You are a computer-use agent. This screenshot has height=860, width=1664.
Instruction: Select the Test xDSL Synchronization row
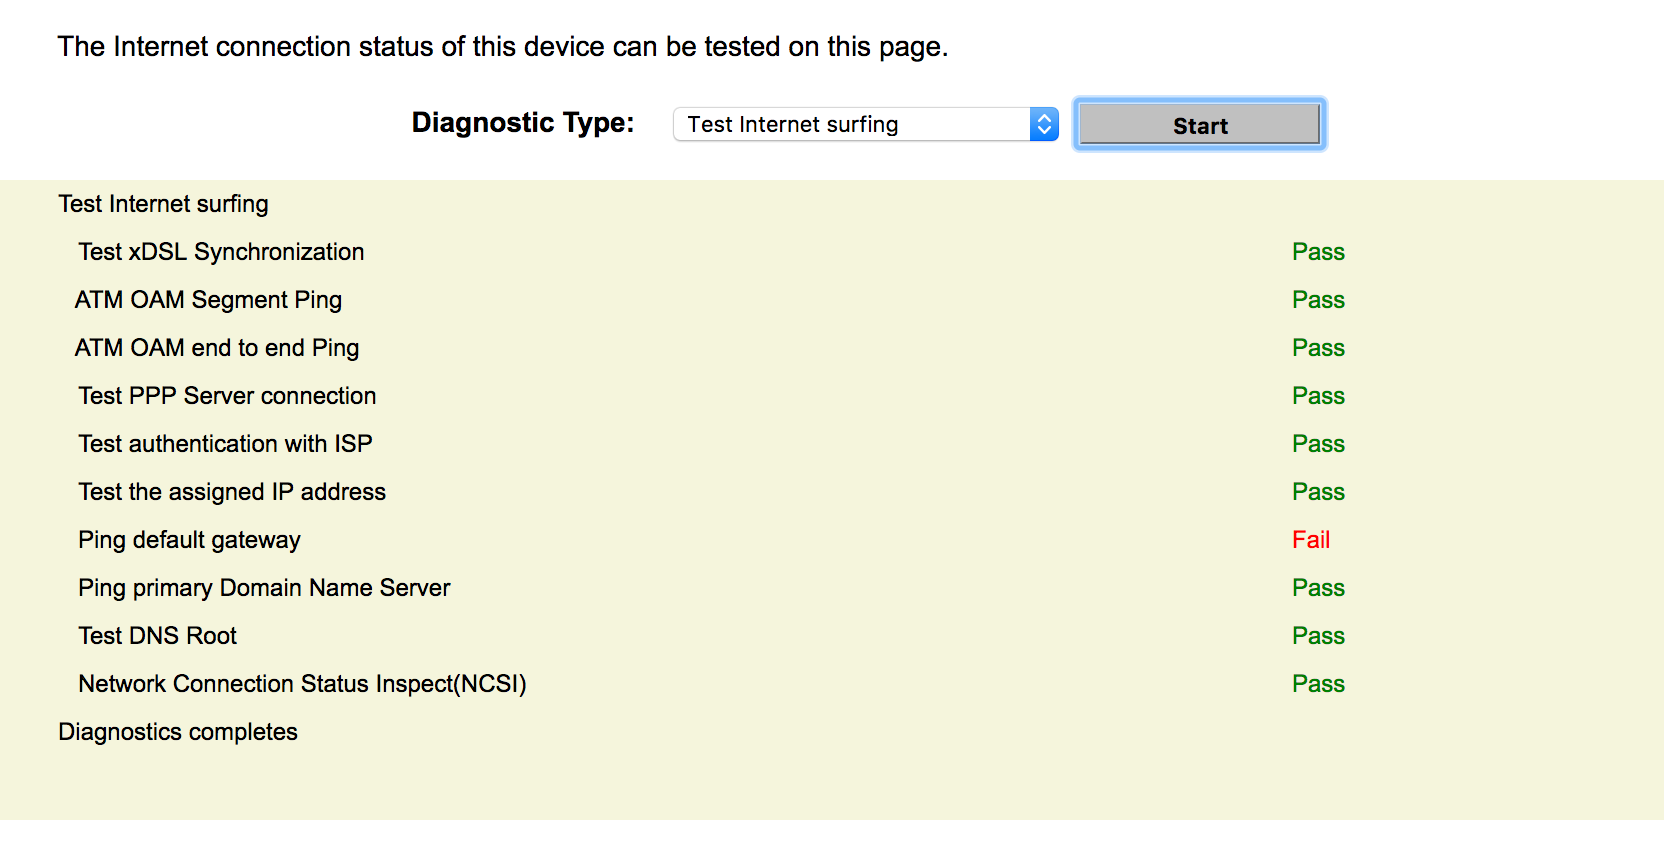221,252
